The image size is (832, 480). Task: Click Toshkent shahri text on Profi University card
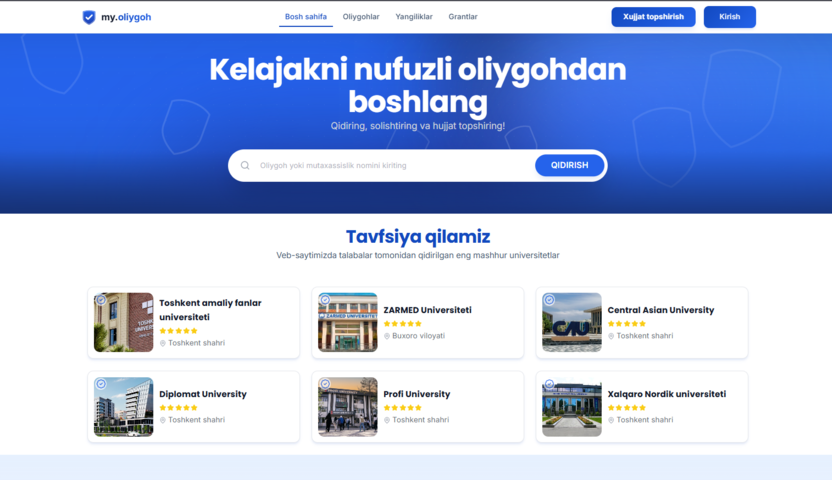coord(421,420)
